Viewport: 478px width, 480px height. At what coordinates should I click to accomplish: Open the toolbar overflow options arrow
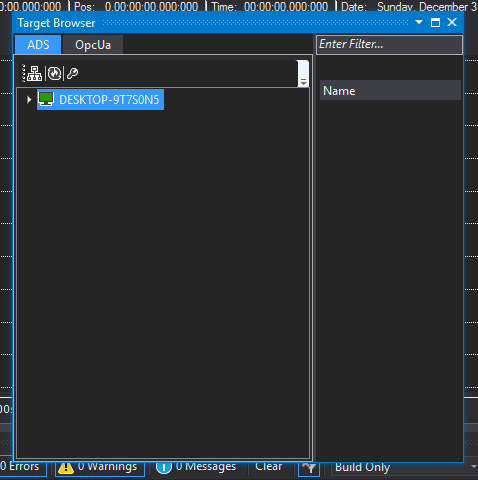[303, 82]
